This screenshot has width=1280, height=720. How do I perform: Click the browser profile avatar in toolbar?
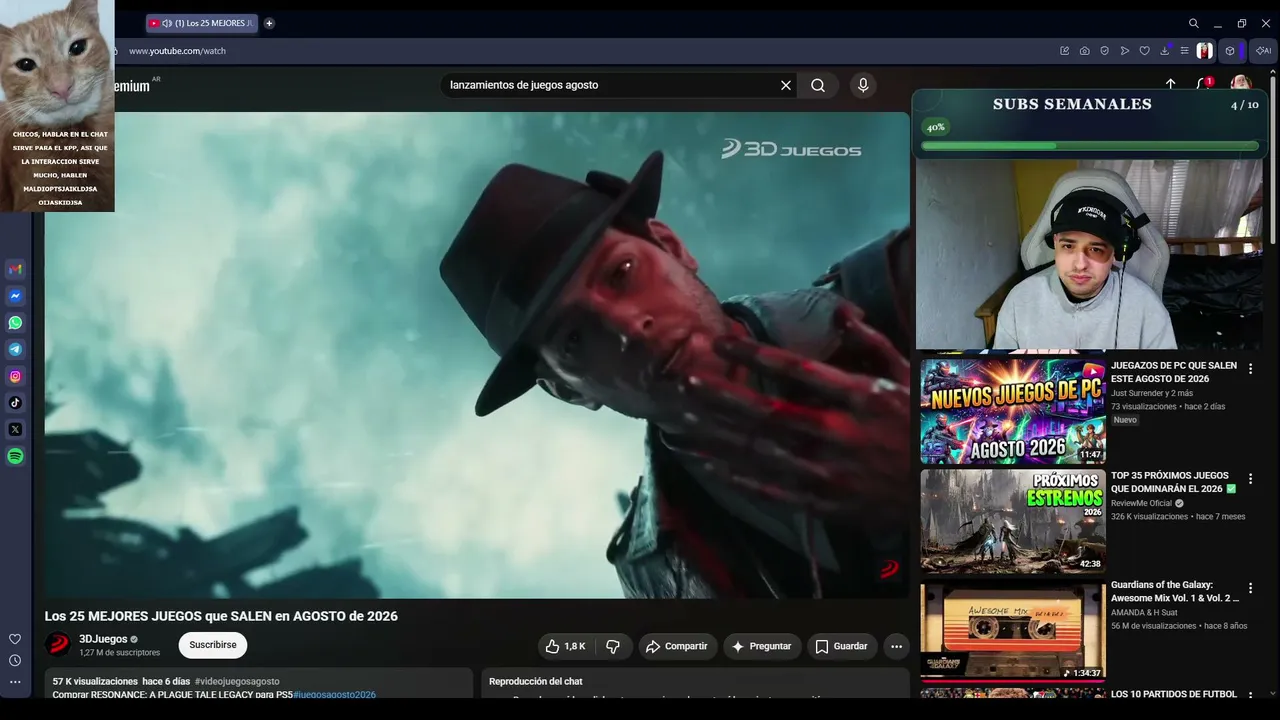point(1205,51)
